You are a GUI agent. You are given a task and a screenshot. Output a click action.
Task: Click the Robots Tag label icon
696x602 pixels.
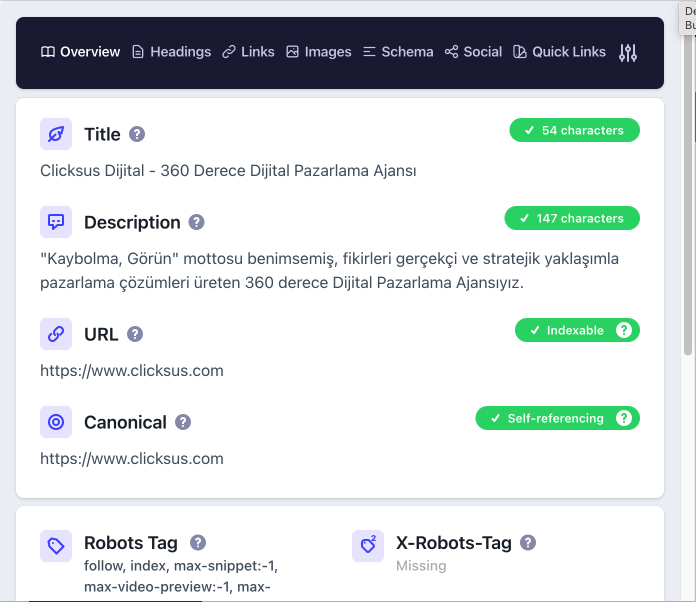(x=56, y=546)
